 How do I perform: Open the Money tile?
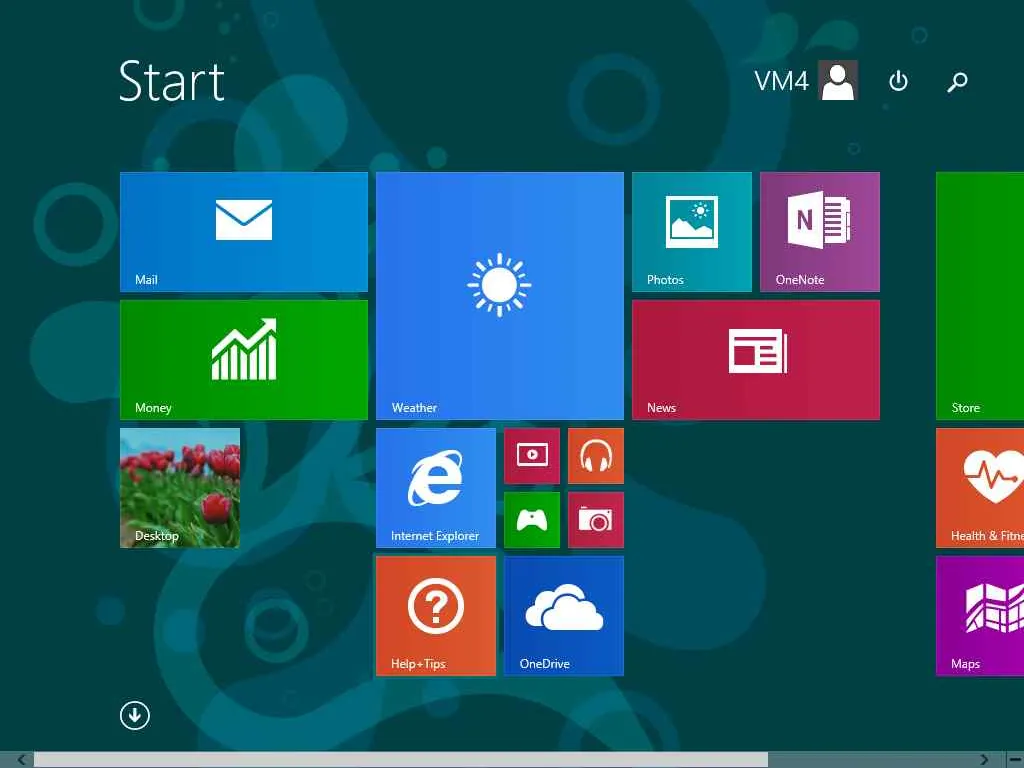[x=244, y=360]
